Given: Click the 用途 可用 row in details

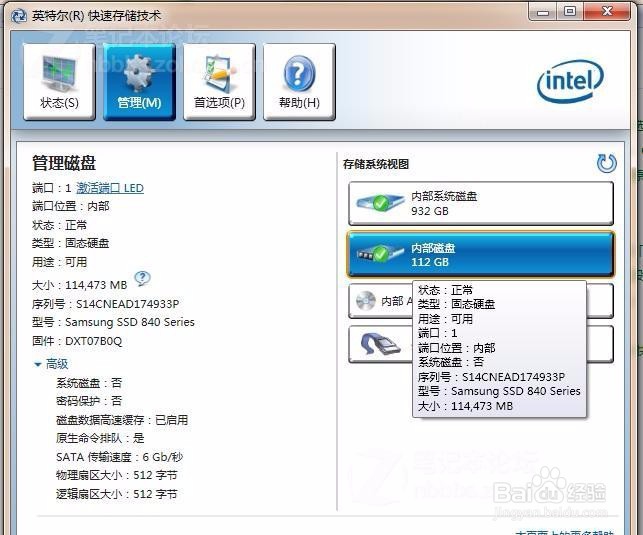Looking at the screenshot, I should 59,262.
